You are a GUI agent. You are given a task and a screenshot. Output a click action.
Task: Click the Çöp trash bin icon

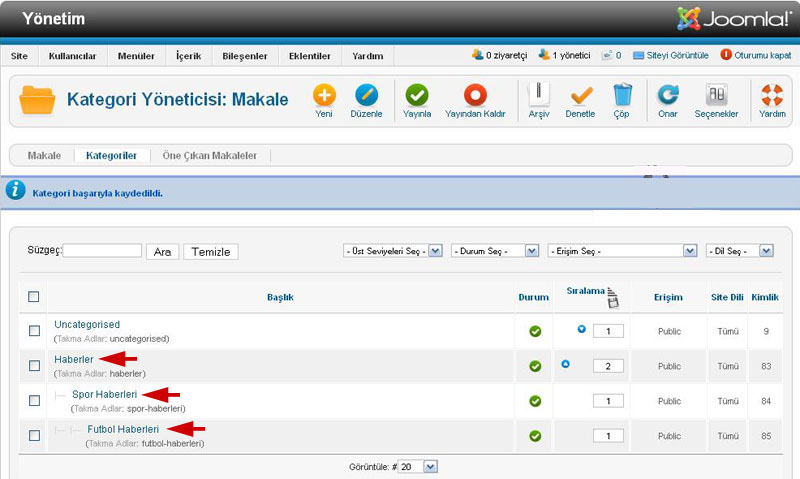tap(621, 95)
